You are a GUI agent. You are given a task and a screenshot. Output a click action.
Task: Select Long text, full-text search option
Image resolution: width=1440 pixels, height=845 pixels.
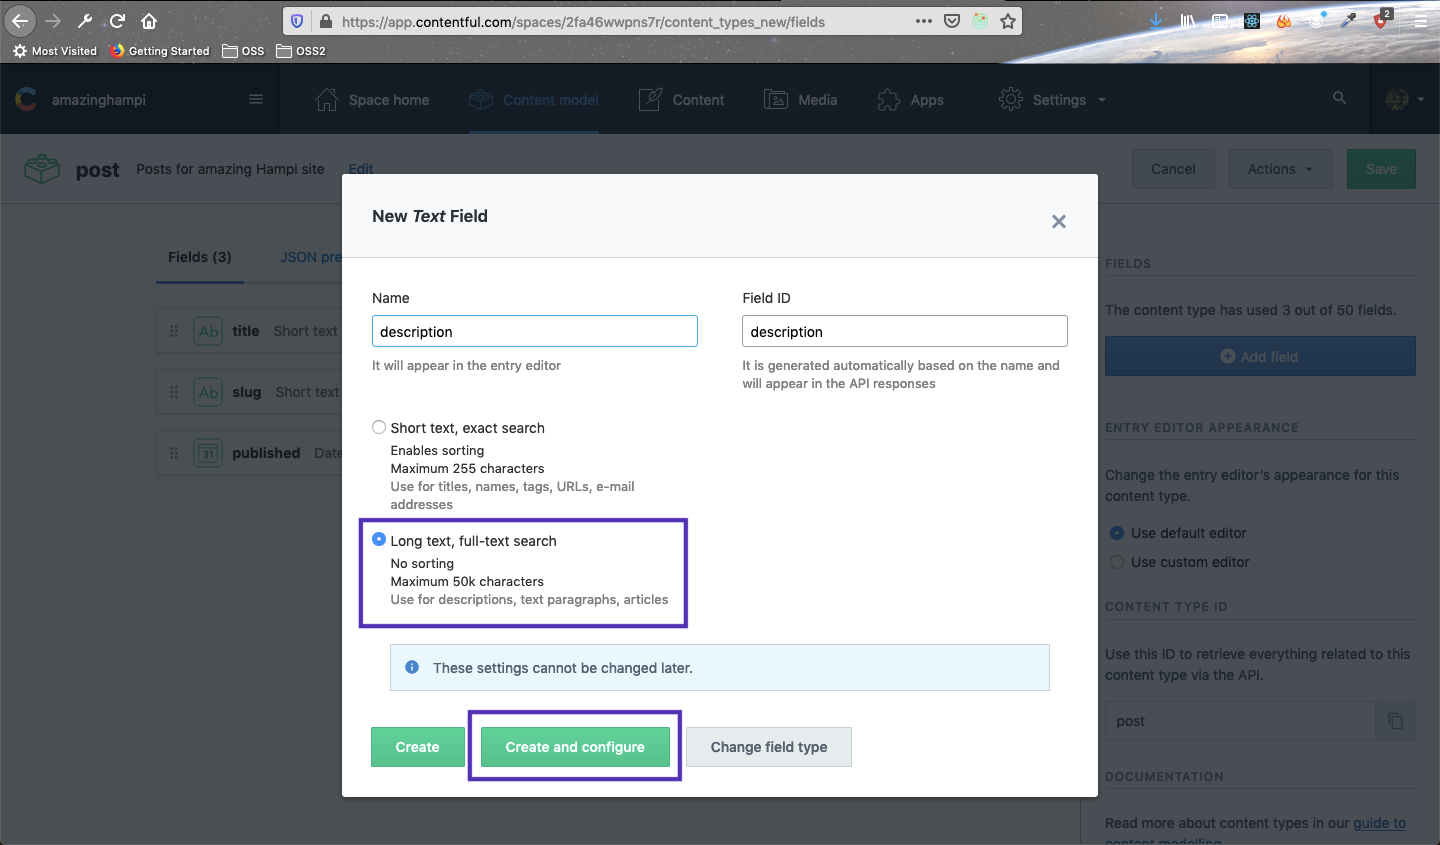point(379,540)
